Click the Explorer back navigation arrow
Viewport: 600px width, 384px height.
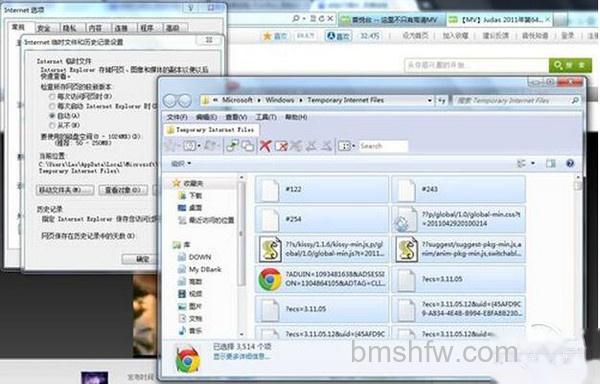[171, 101]
